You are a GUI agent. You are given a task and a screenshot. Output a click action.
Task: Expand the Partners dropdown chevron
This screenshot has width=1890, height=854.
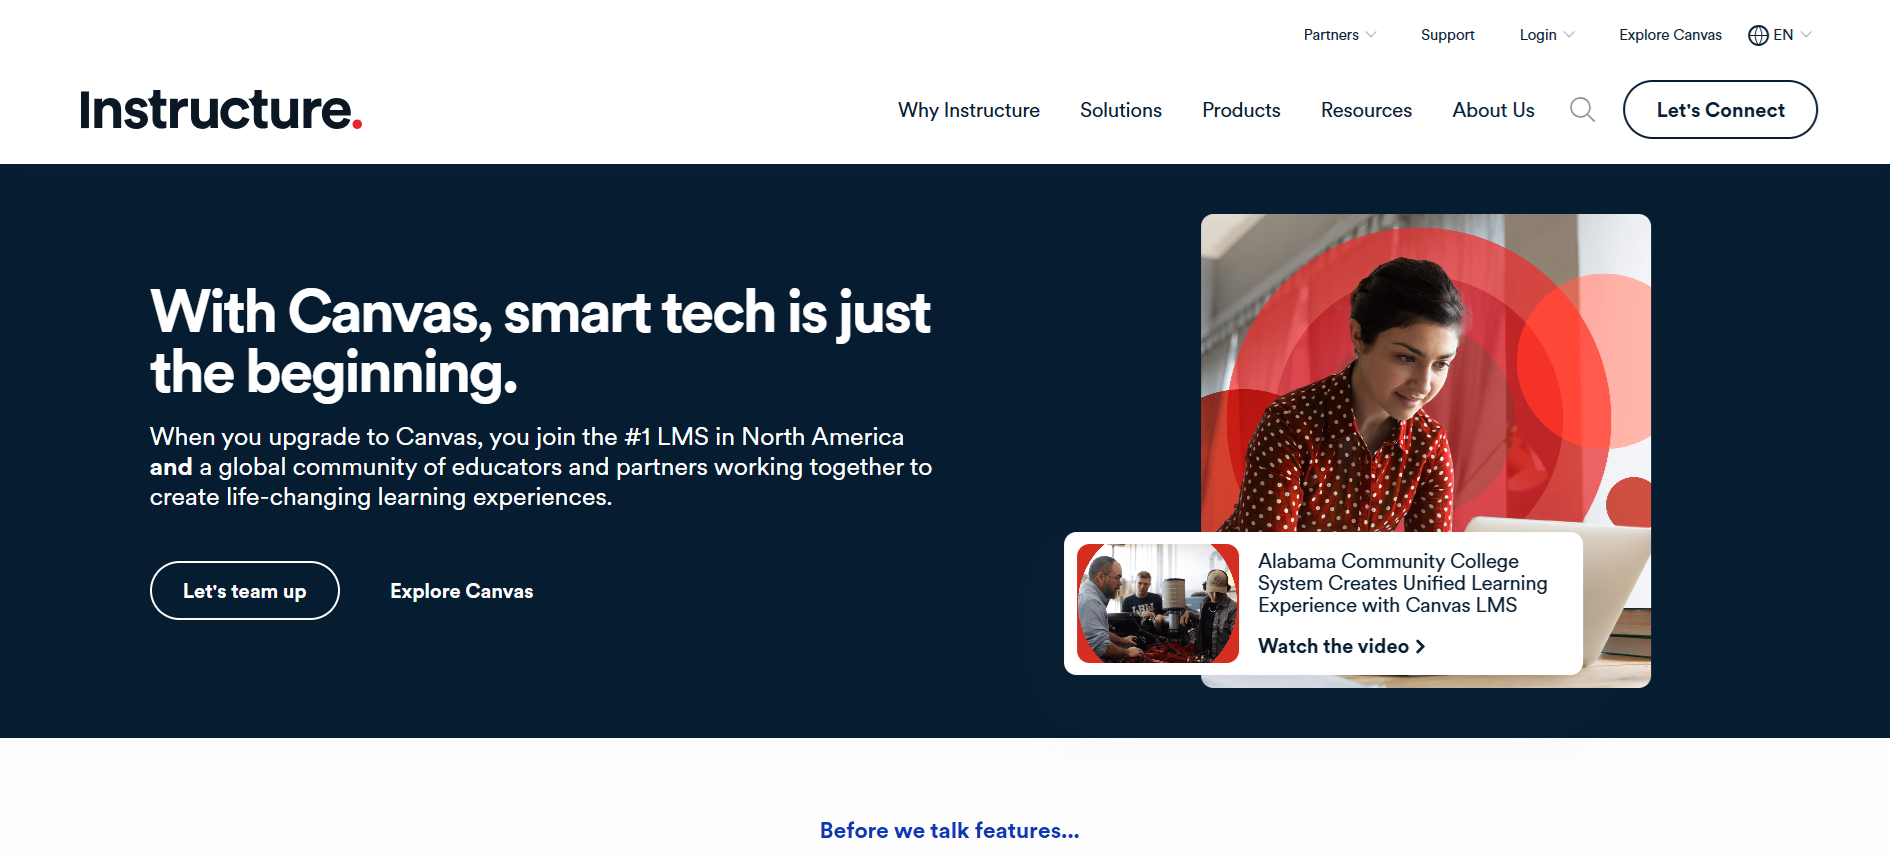(1371, 35)
